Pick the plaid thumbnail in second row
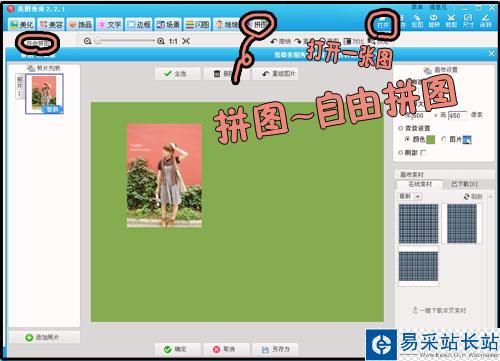500x361 pixels. pos(418,266)
